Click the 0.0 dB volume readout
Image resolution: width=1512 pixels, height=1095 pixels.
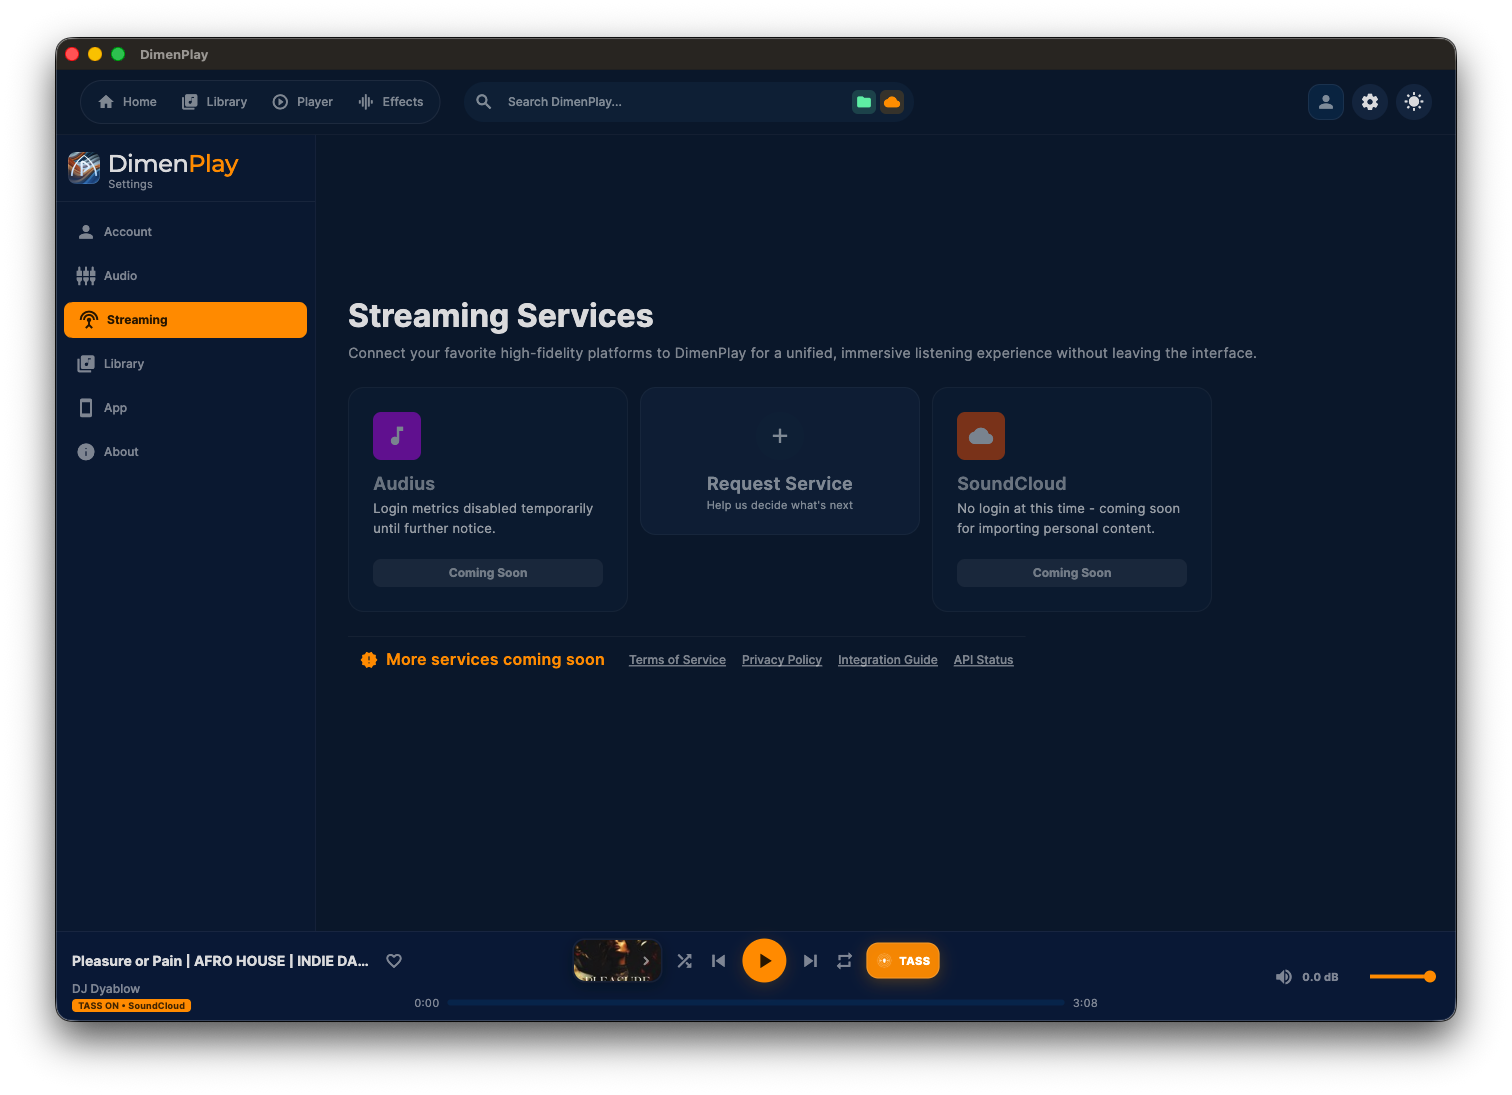click(1320, 977)
